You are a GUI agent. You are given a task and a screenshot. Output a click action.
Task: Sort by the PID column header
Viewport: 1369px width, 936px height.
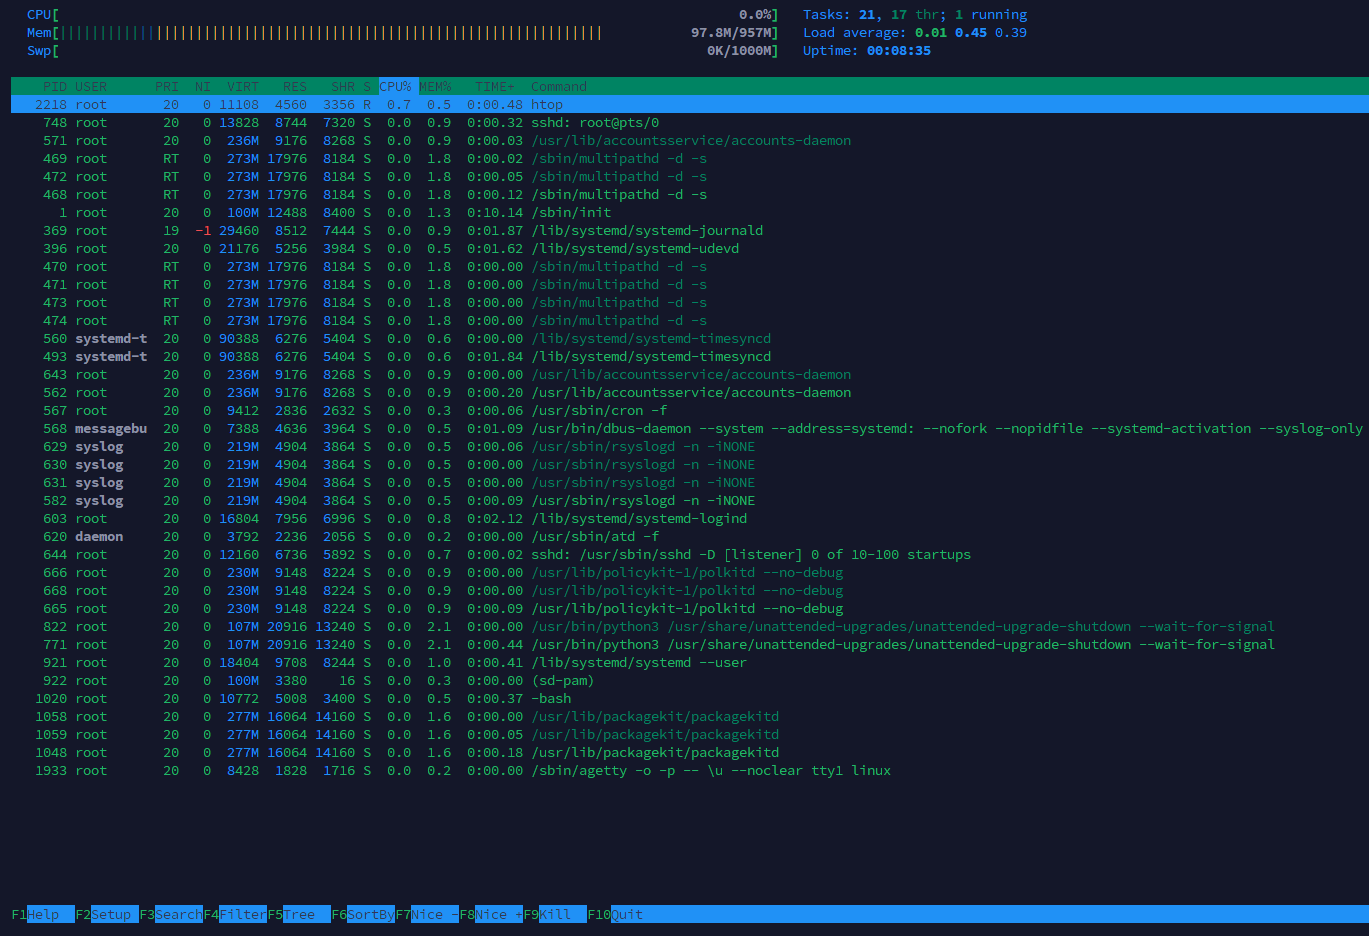(55, 86)
